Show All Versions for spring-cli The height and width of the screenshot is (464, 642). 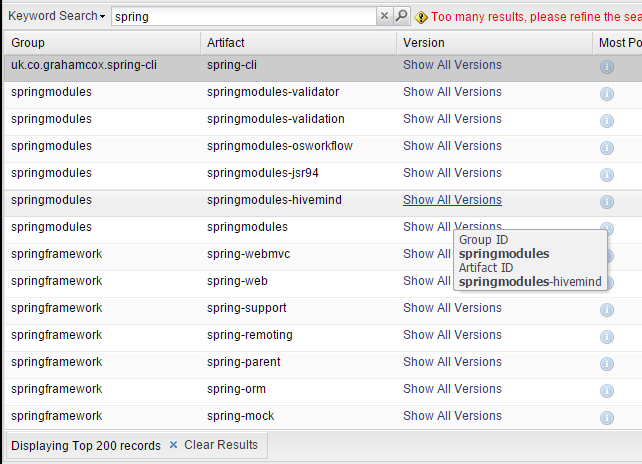[452, 65]
